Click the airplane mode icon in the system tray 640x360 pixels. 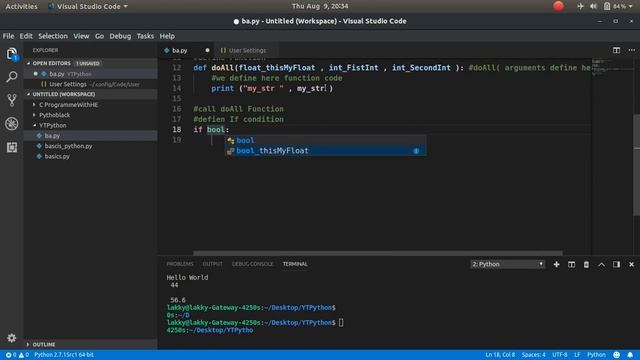[x=580, y=6]
